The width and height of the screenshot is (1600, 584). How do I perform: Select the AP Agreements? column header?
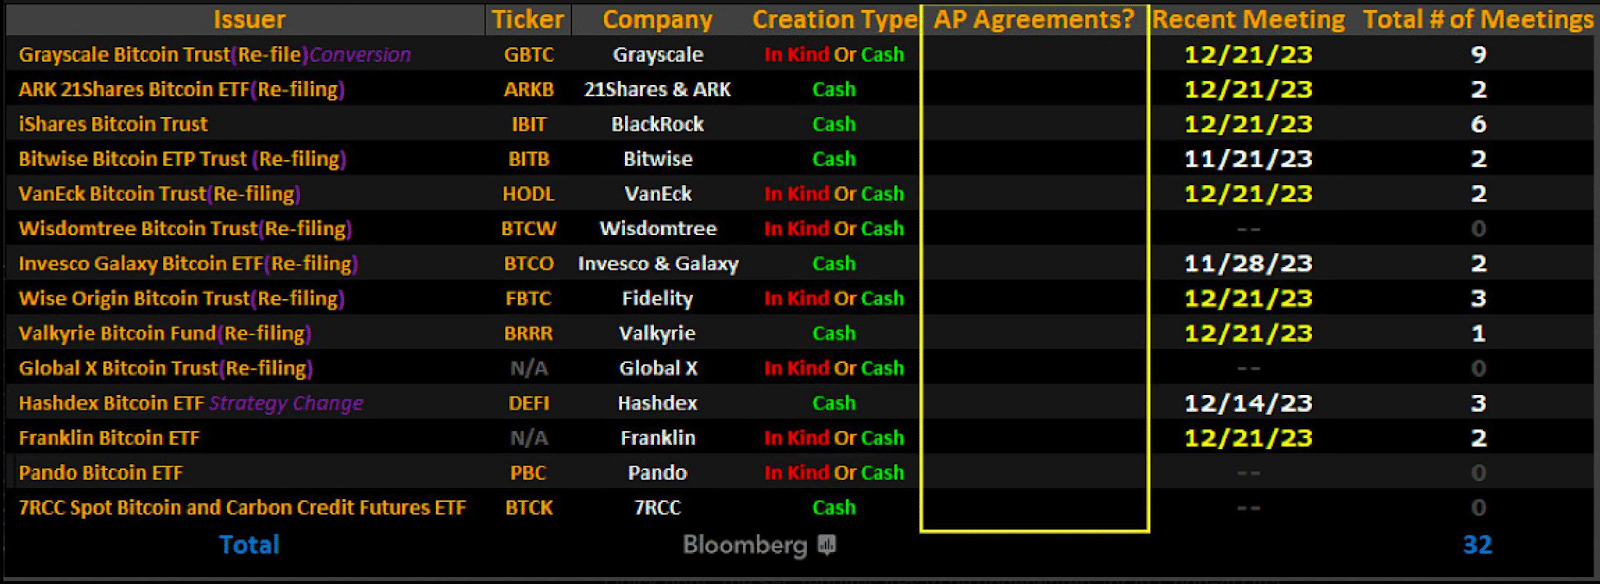pos(1034,20)
